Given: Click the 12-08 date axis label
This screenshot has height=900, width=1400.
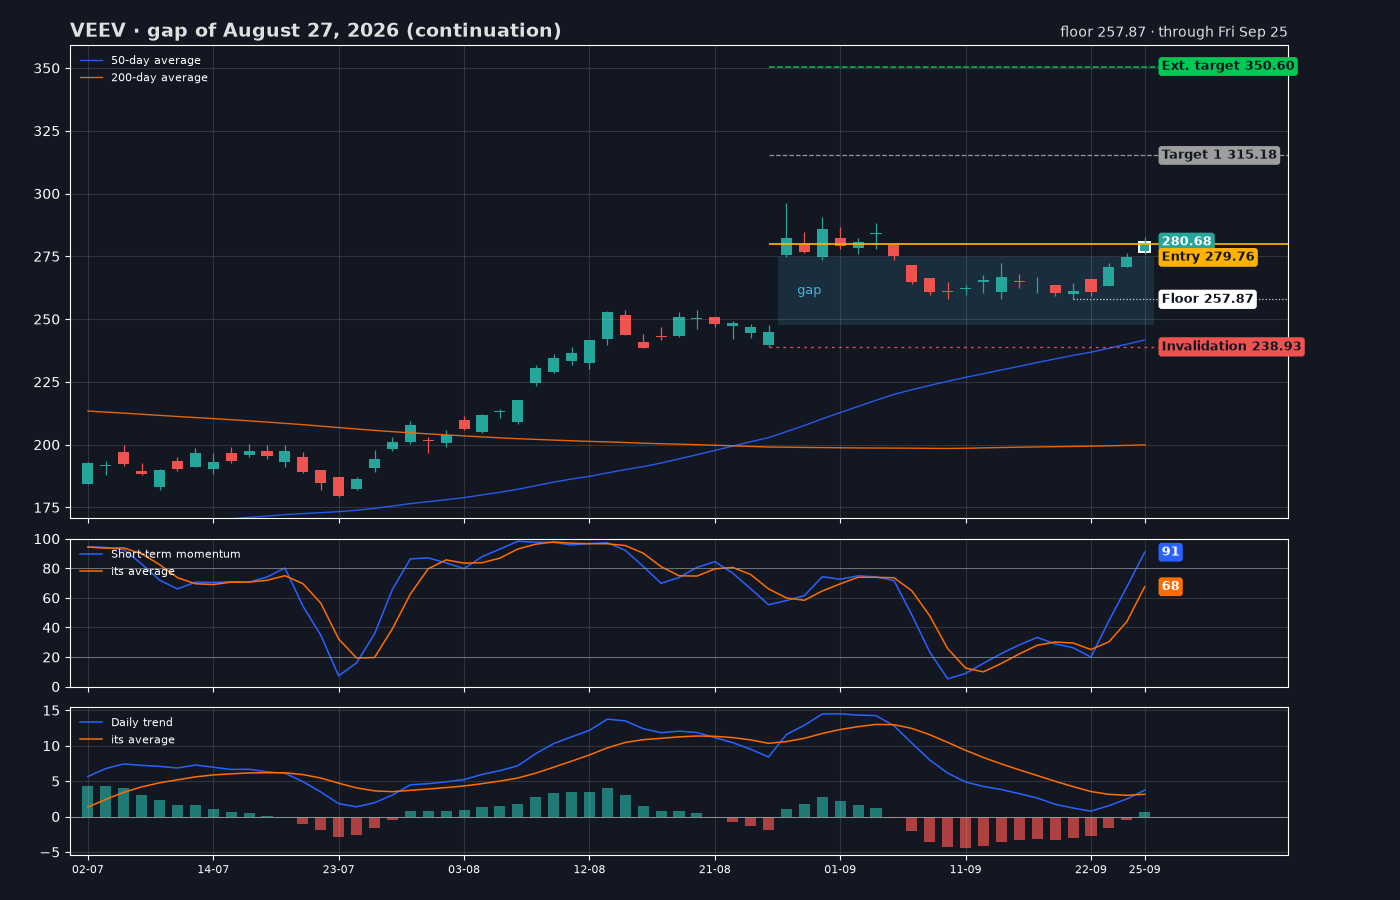Looking at the screenshot, I should 589,870.
